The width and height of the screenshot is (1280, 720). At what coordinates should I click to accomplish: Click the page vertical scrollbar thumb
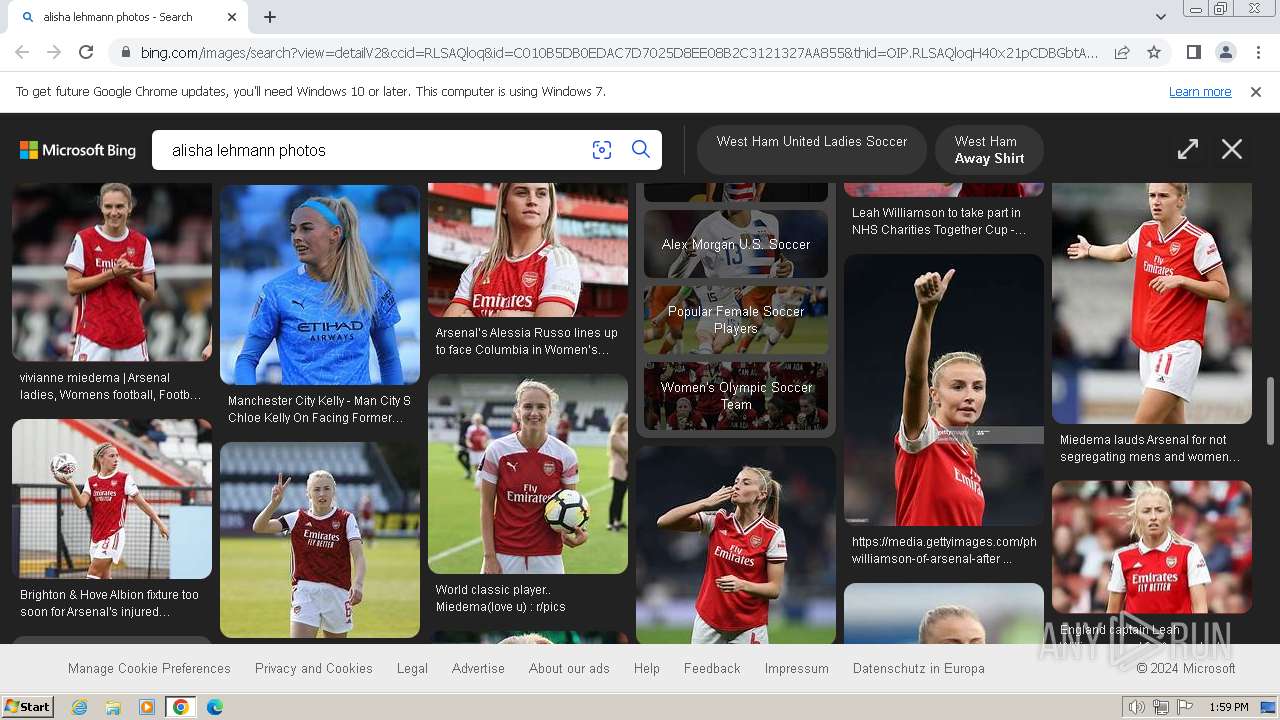pos(1271,410)
